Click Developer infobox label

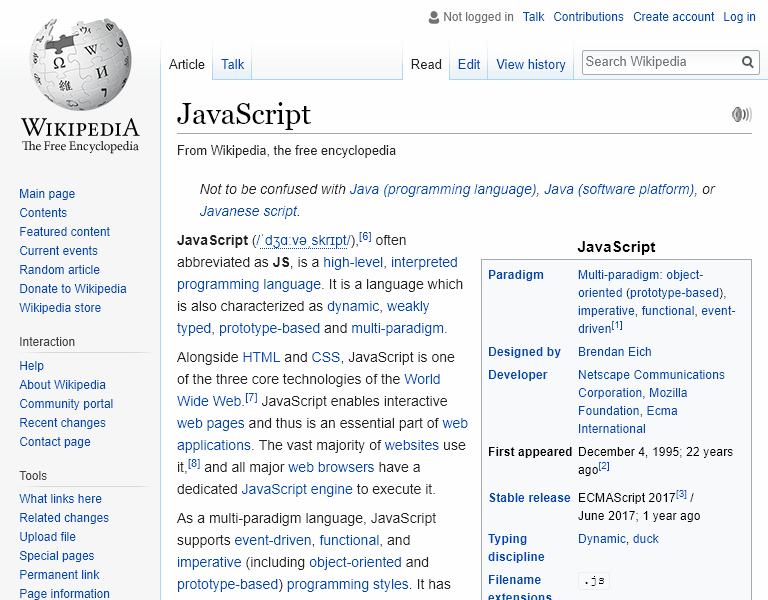pyautogui.click(x=518, y=375)
